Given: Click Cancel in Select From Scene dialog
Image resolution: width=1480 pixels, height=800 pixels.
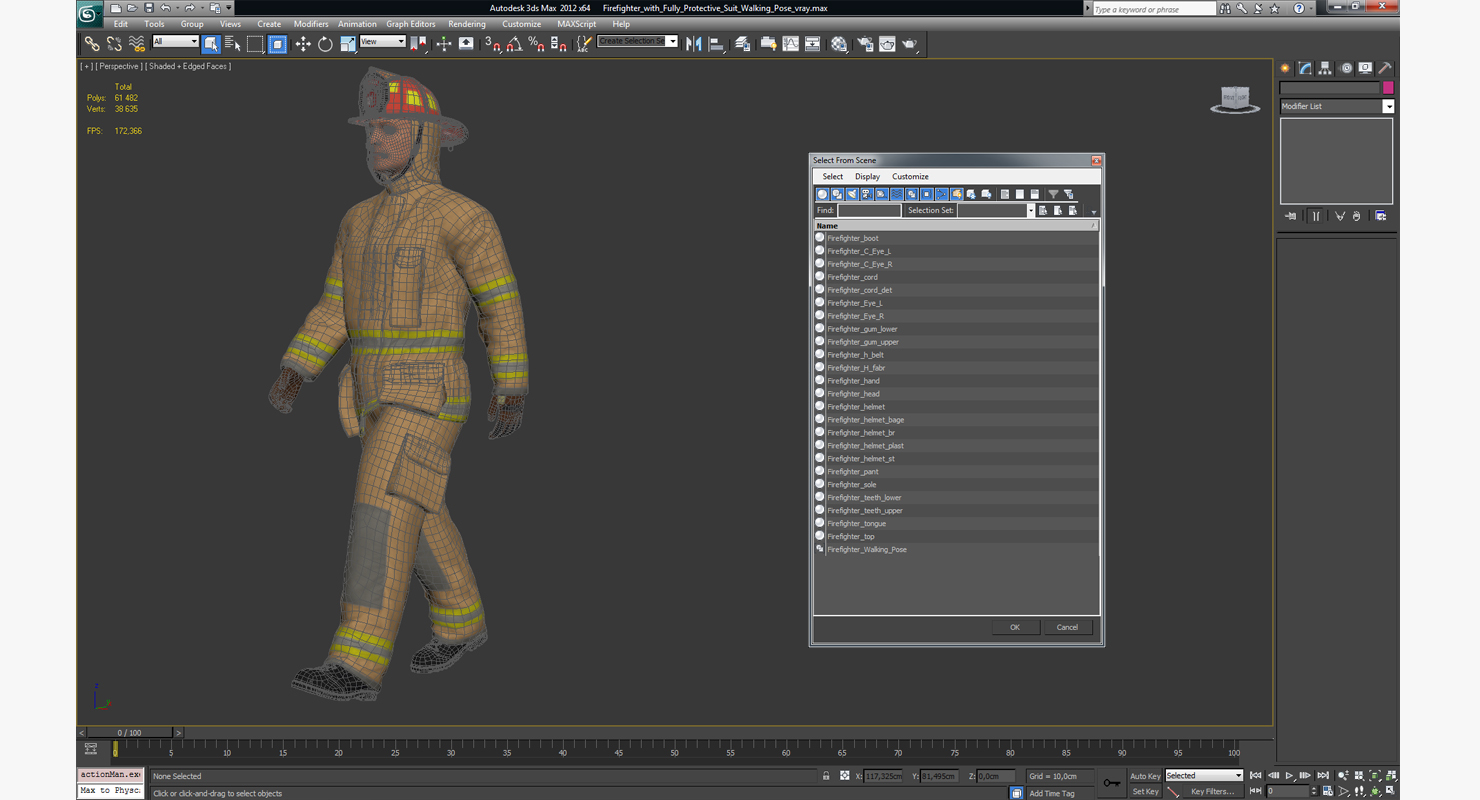Looking at the screenshot, I should click(x=1067, y=627).
